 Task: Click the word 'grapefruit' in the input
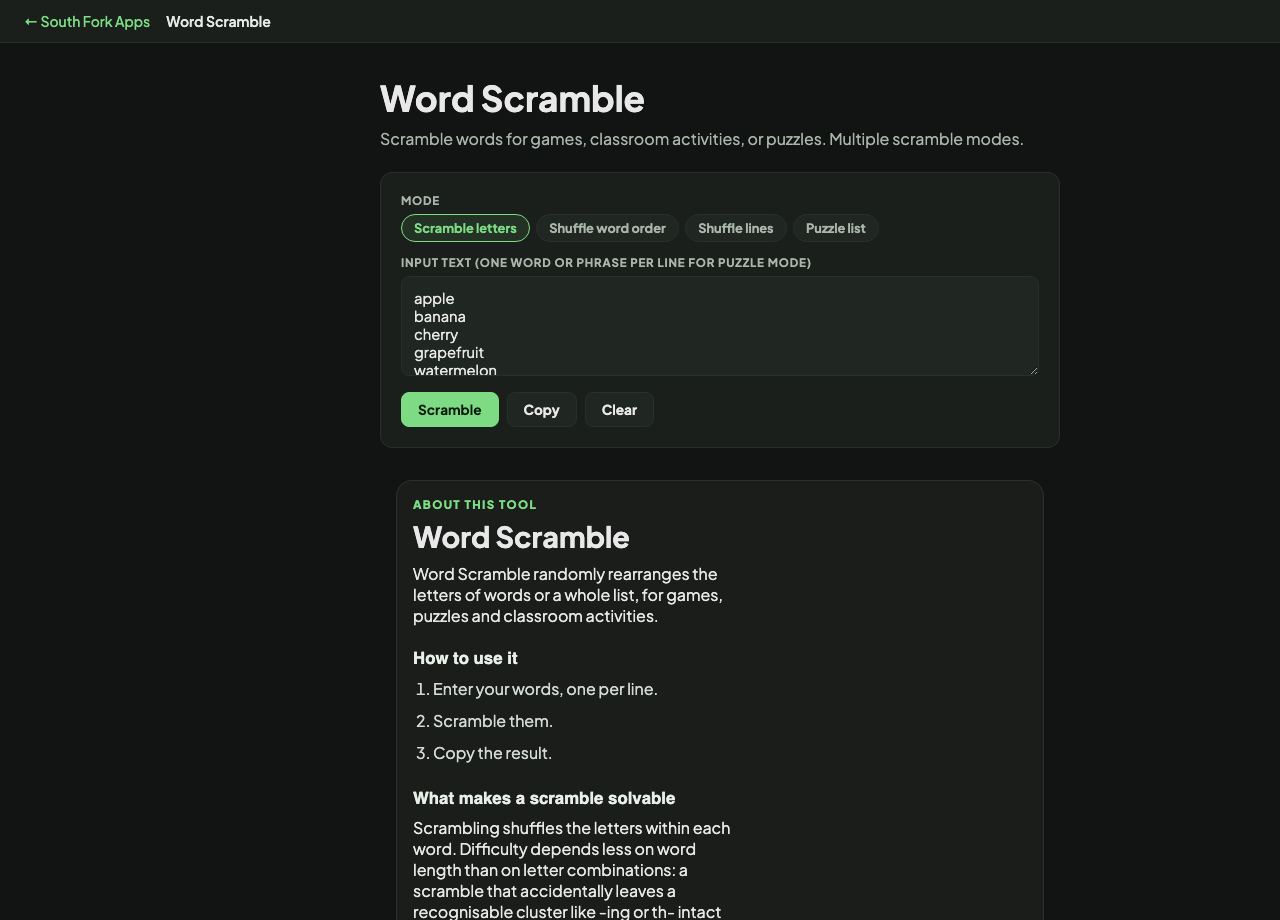click(x=449, y=353)
